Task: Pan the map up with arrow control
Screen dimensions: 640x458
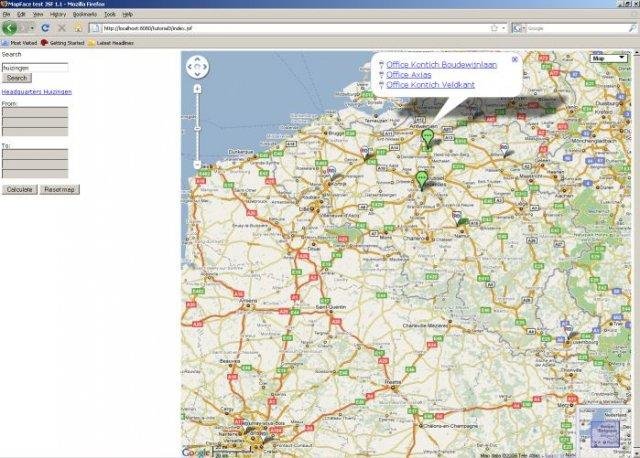Action: pyautogui.click(x=198, y=59)
